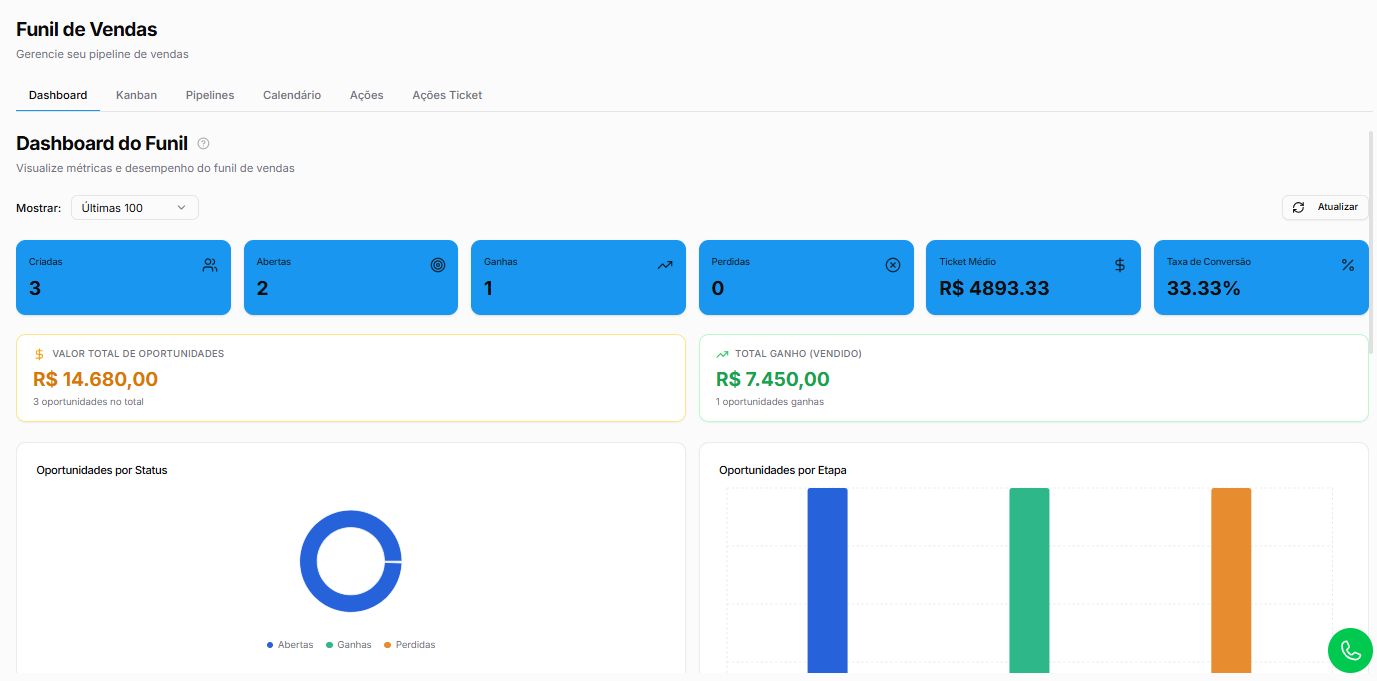Screen dimensions: 1377x681
Task: Click the help icon beside Dashboard do Funil
Action: (204, 144)
